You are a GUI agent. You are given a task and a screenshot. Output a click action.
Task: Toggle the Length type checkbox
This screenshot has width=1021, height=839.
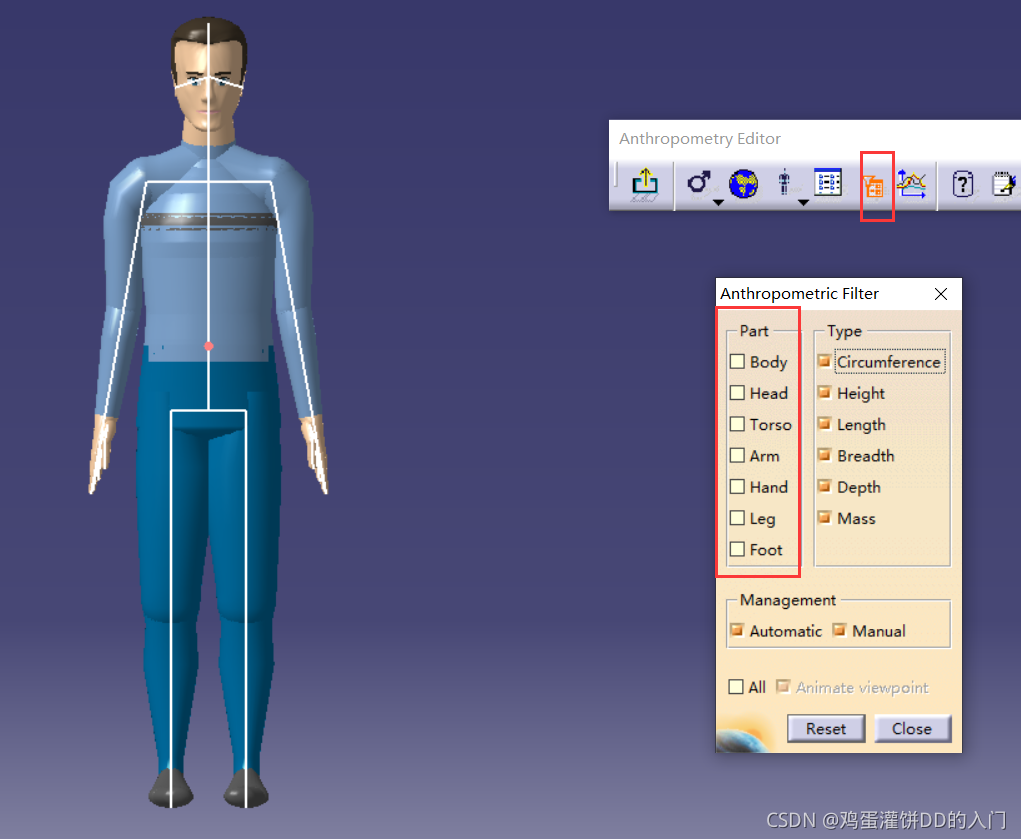coord(824,423)
